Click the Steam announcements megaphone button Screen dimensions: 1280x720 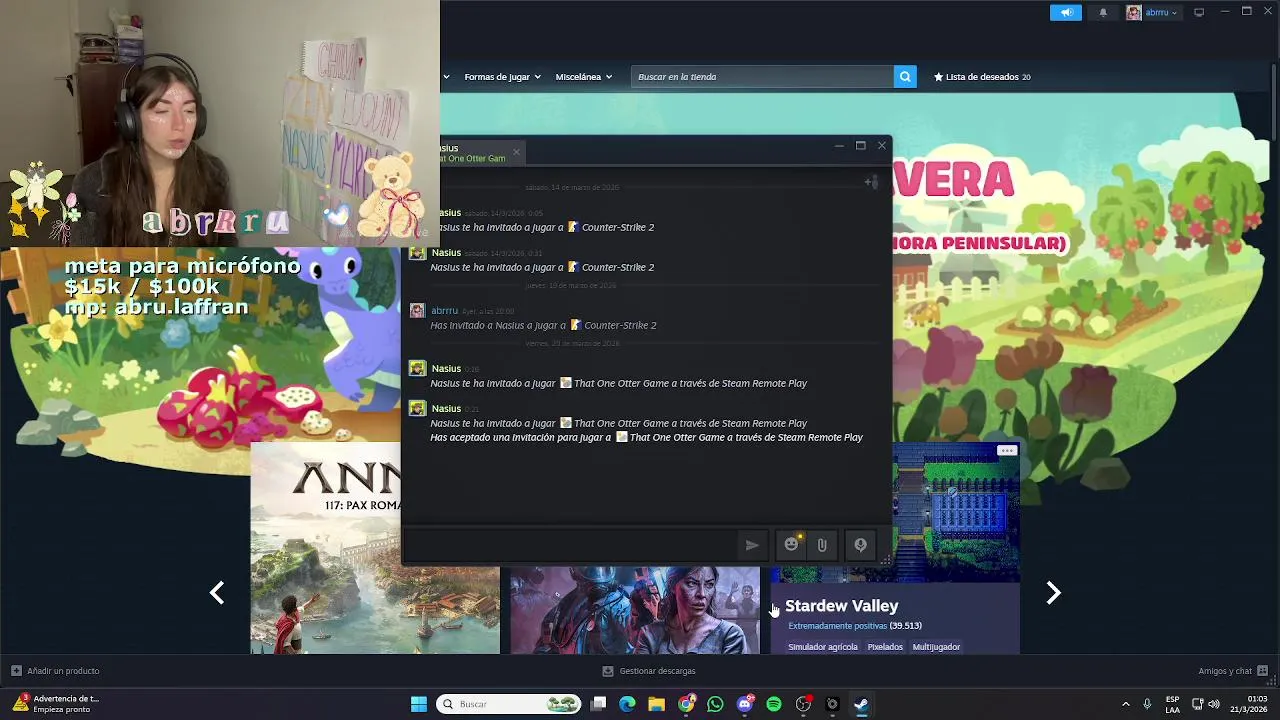[x=1066, y=12]
